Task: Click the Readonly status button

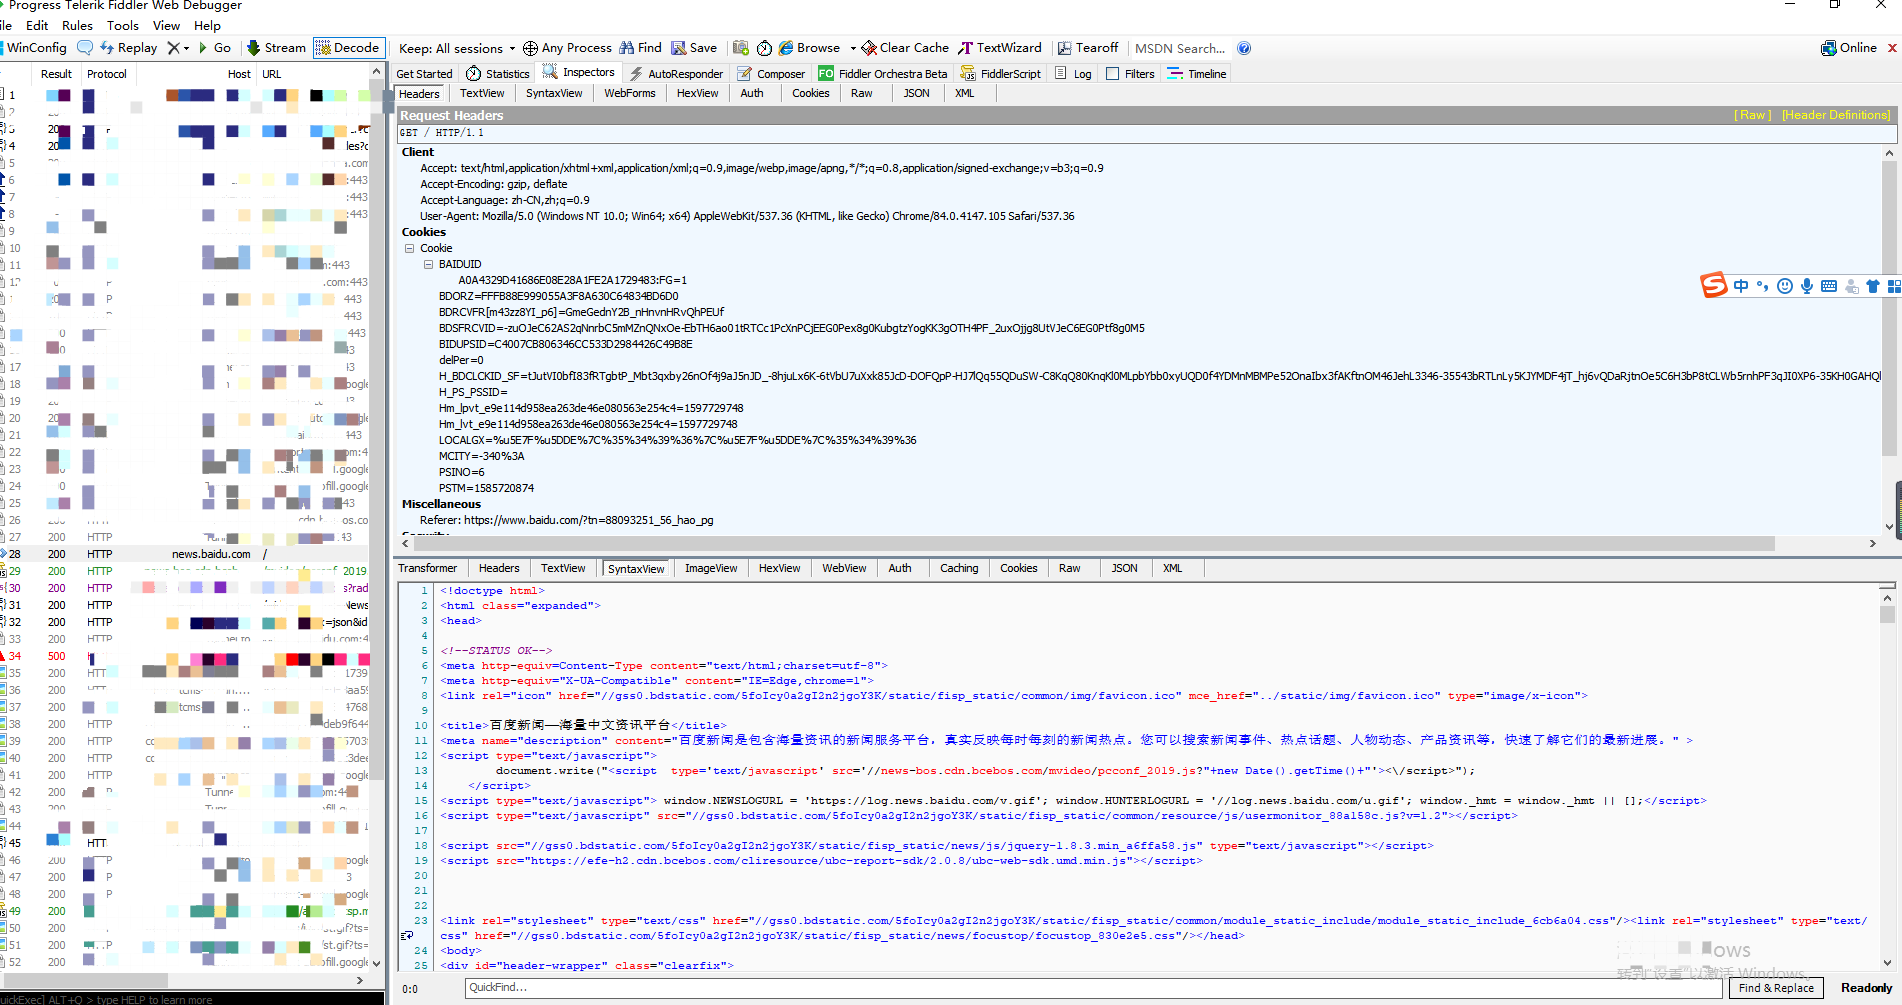Action: (1866, 988)
